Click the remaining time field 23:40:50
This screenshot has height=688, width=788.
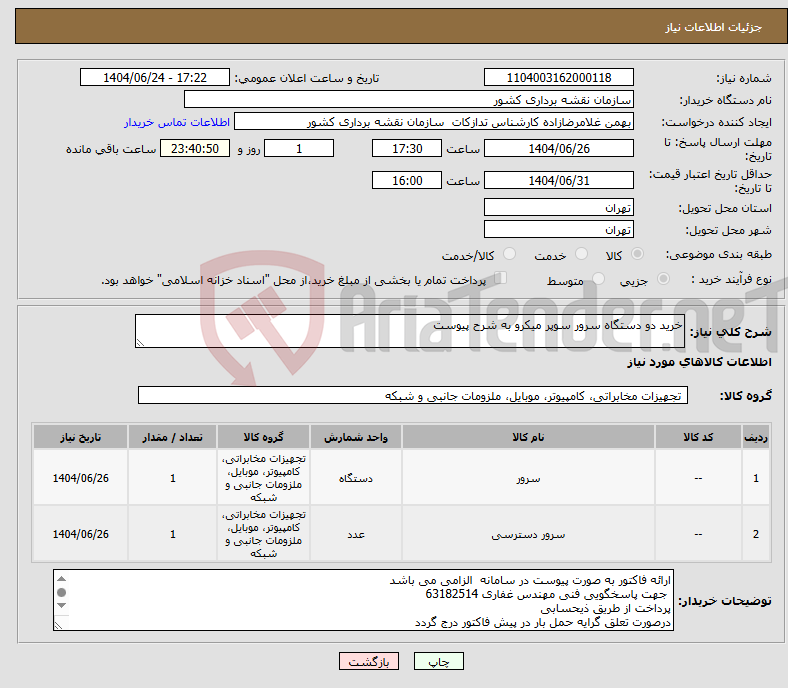[x=195, y=149]
